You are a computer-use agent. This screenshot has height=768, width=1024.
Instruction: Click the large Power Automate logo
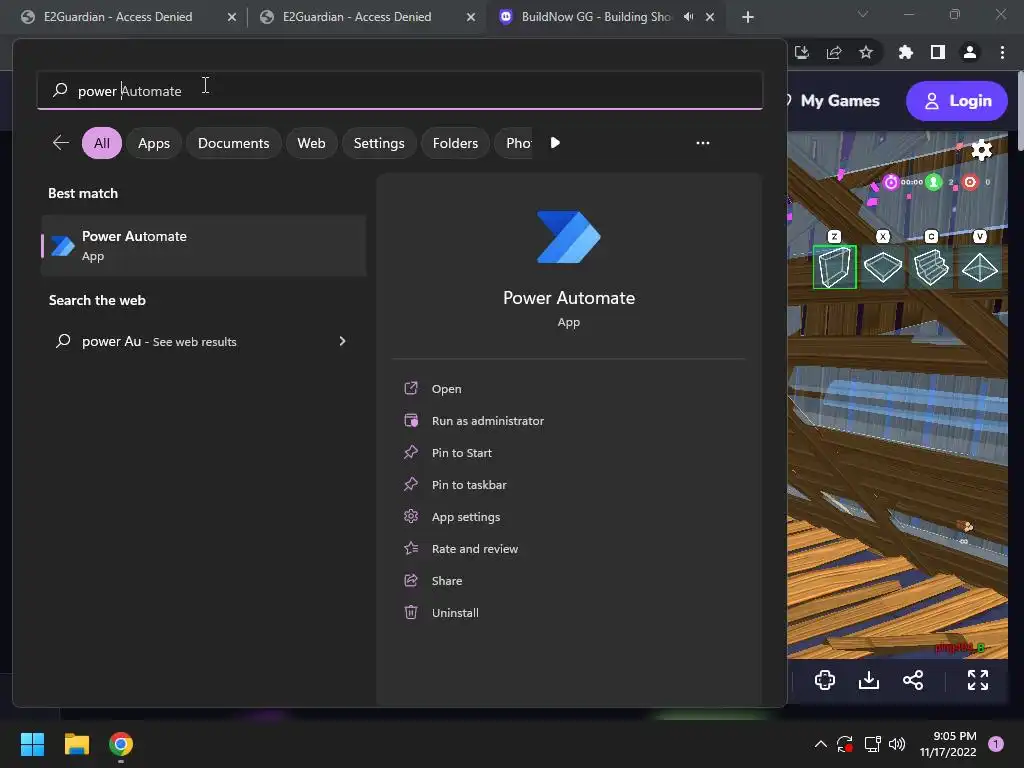tap(568, 236)
